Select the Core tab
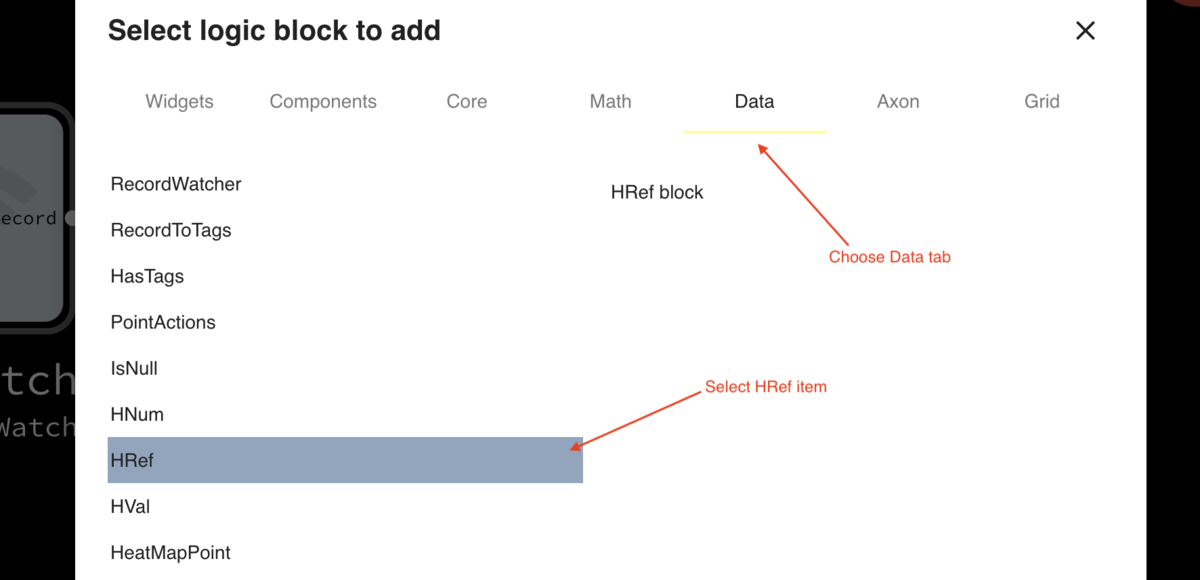 click(467, 101)
